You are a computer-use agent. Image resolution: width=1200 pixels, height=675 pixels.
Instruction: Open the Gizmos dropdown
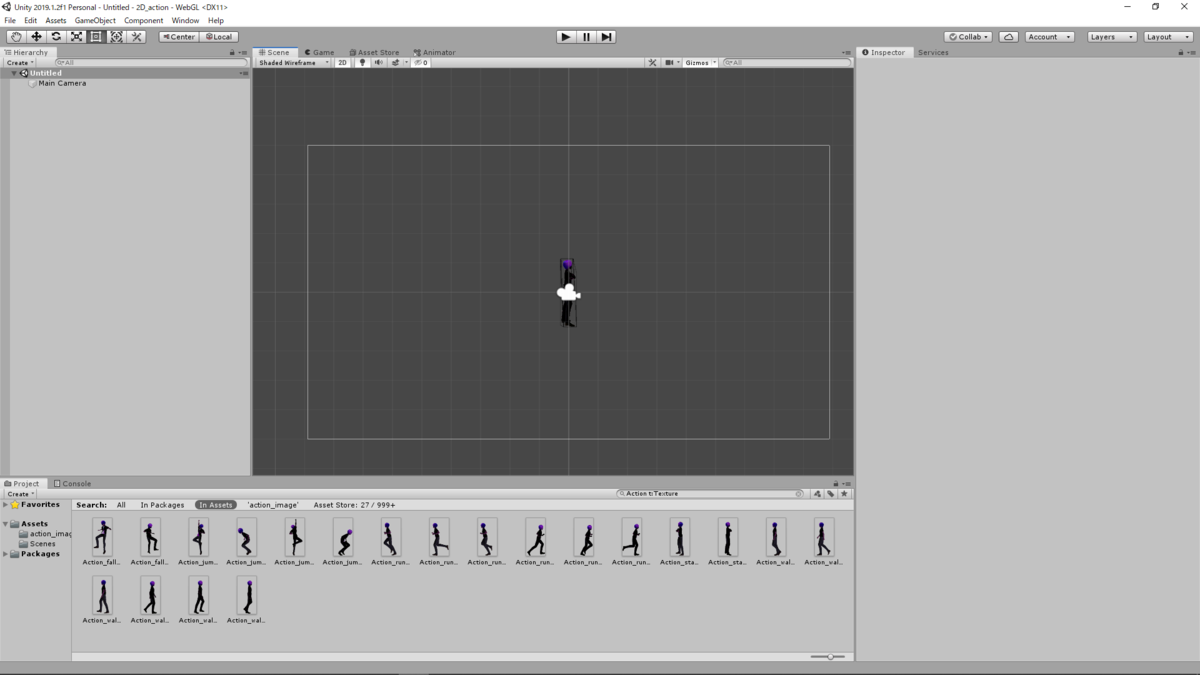coord(700,63)
